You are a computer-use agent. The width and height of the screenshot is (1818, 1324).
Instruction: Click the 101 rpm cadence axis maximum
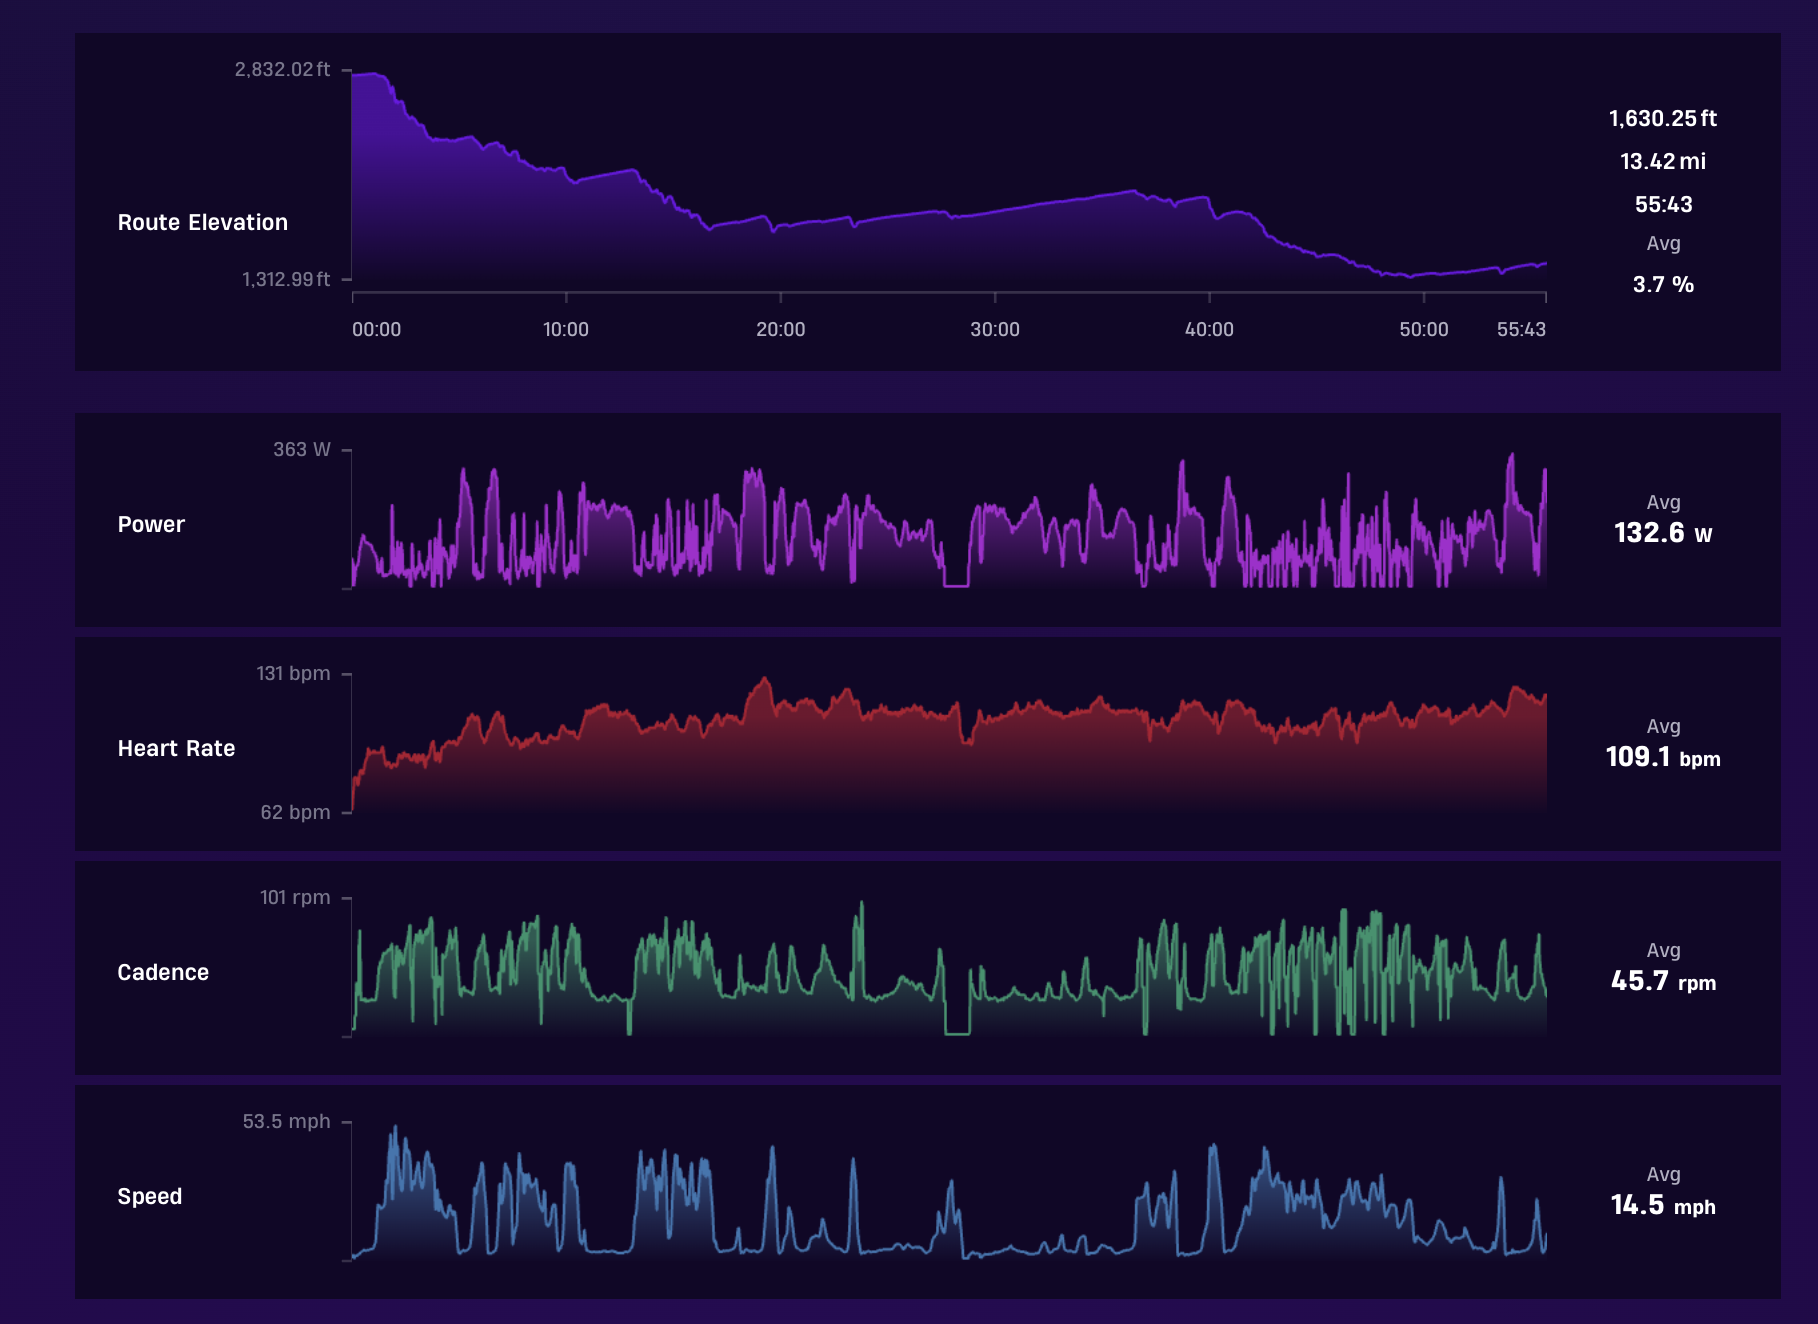click(x=295, y=897)
